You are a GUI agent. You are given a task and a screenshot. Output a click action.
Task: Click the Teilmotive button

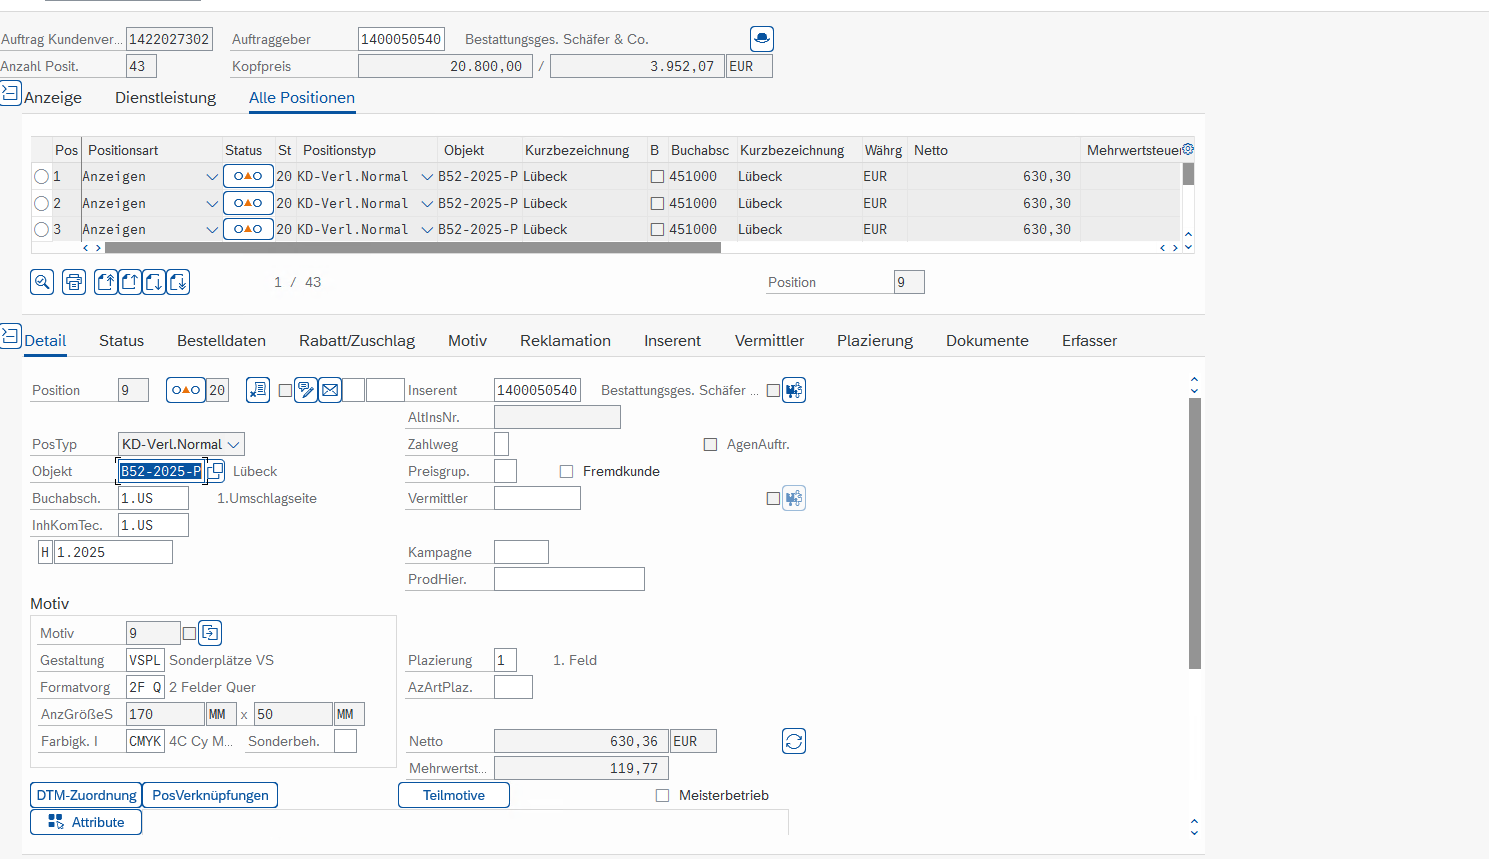pyautogui.click(x=454, y=795)
